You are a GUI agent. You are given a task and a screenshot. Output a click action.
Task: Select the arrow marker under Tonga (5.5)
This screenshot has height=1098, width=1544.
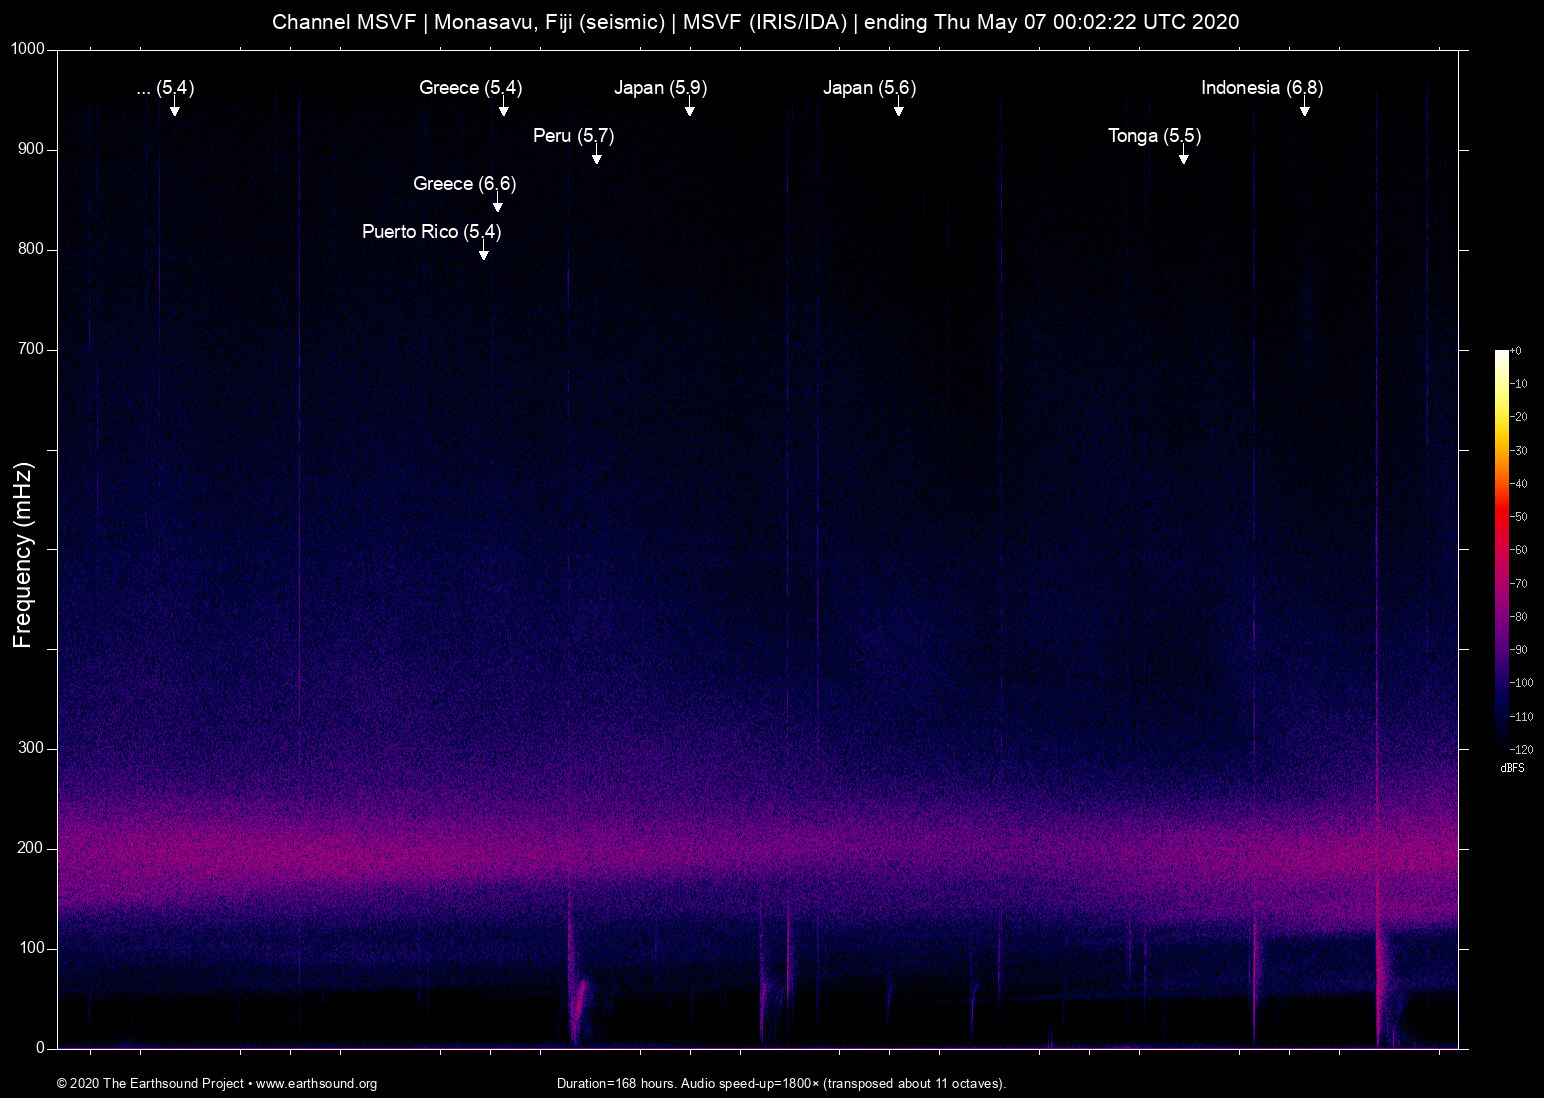click(x=1183, y=155)
